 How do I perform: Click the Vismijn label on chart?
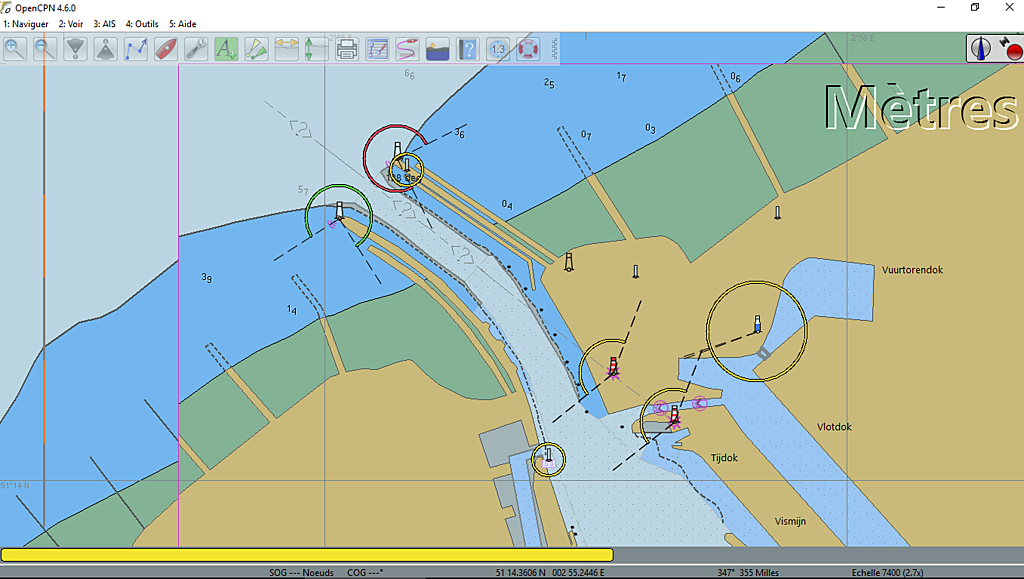click(790, 522)
